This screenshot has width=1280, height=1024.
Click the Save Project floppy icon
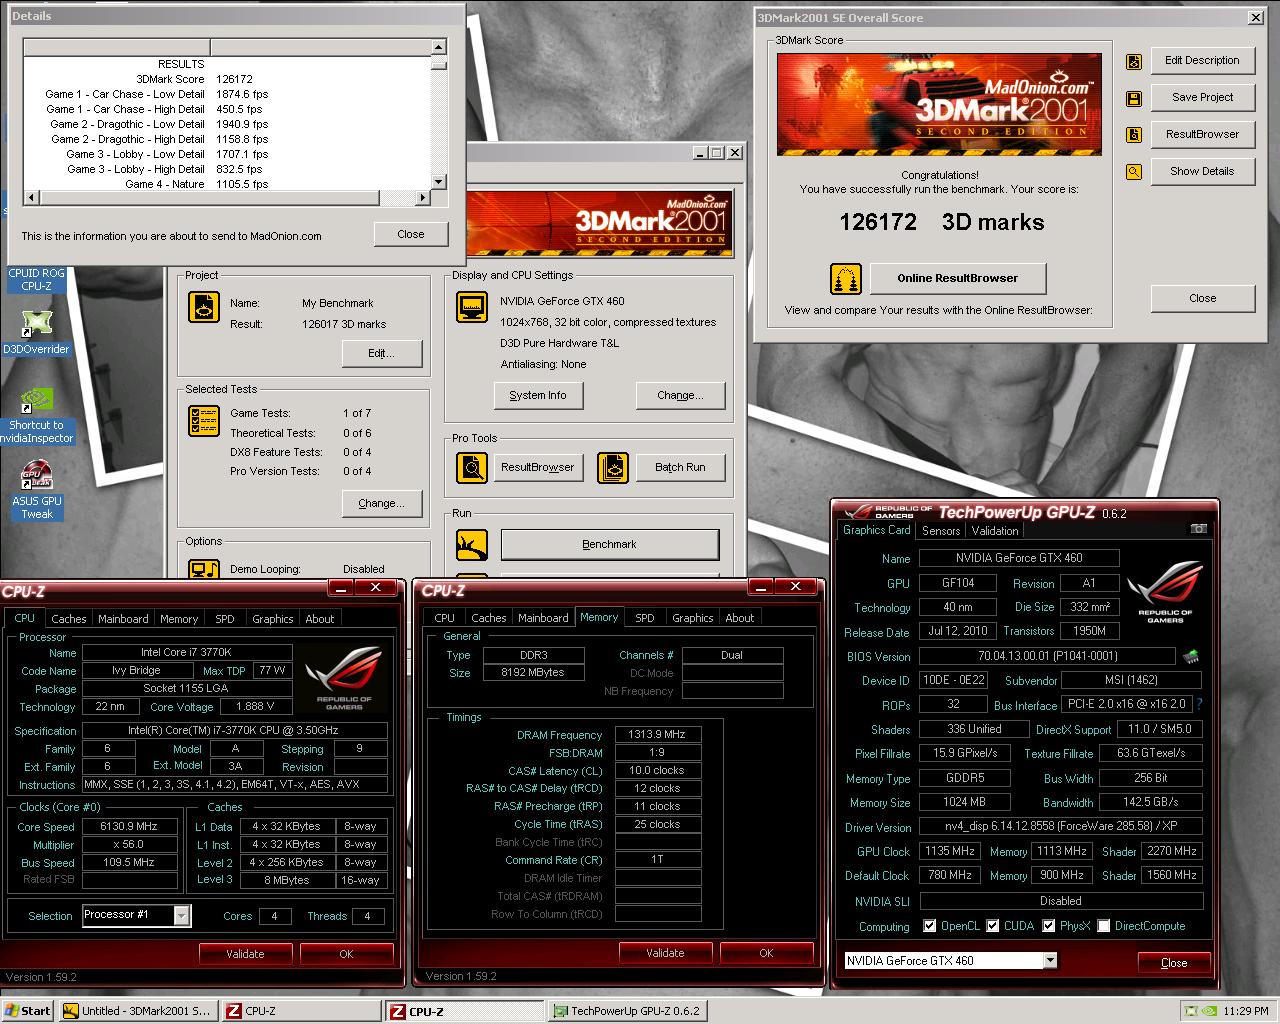click(x=1134, y=98)
